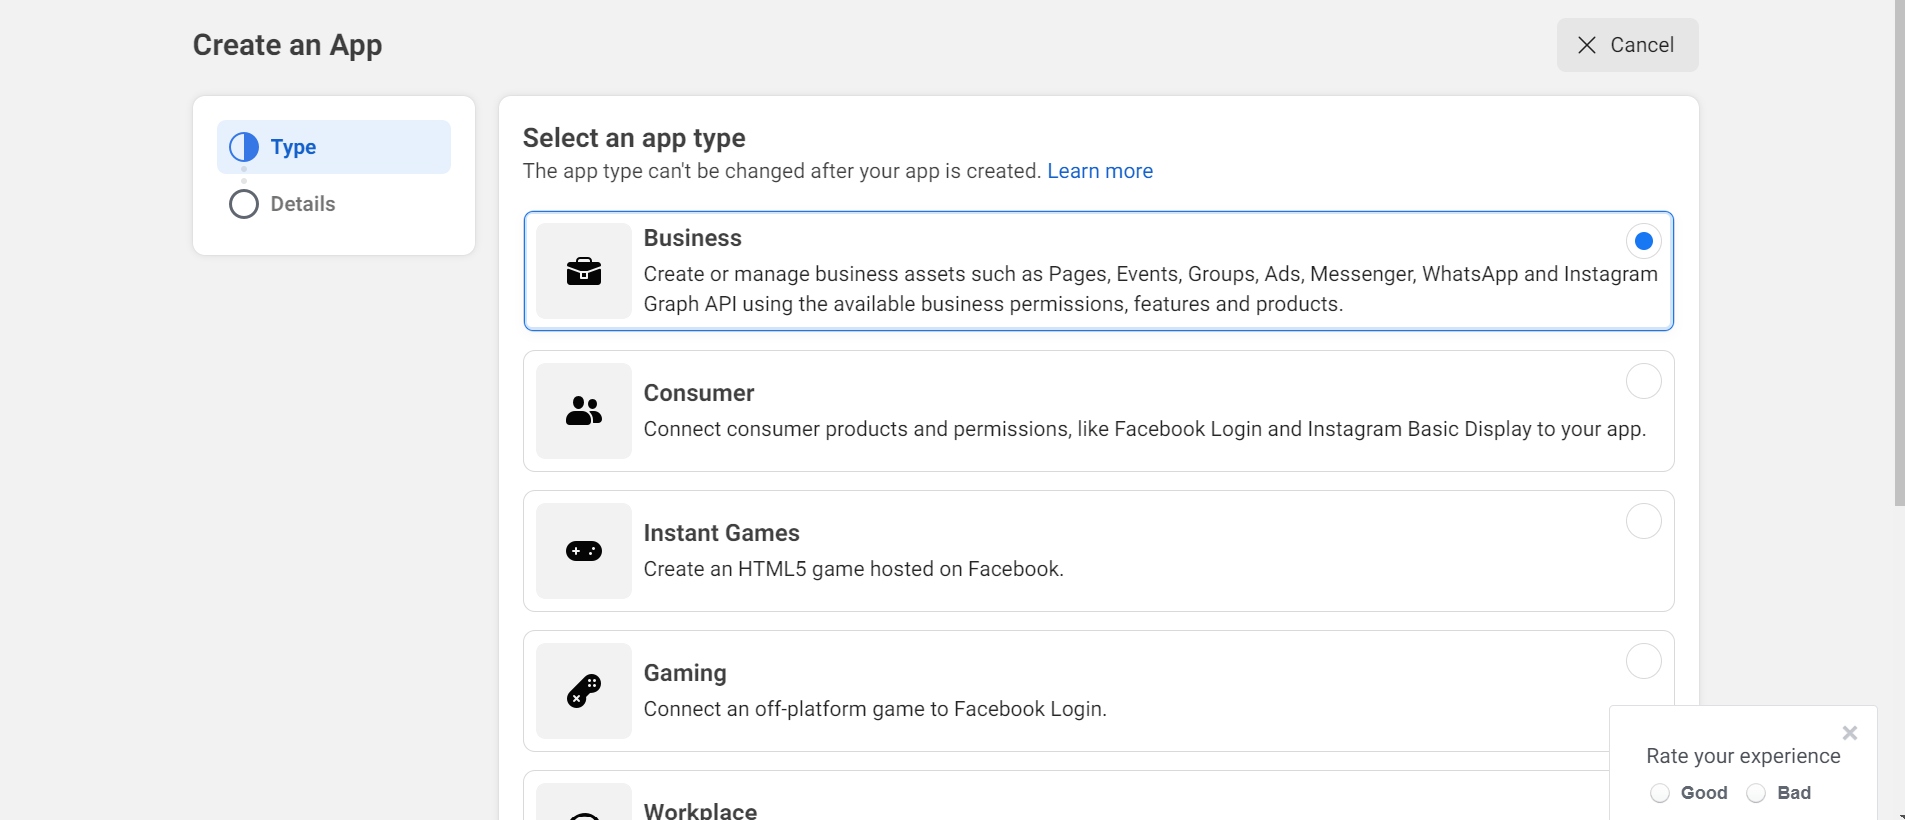
Task: Click the Business briefcase icon
Action: tap(584, 271)
